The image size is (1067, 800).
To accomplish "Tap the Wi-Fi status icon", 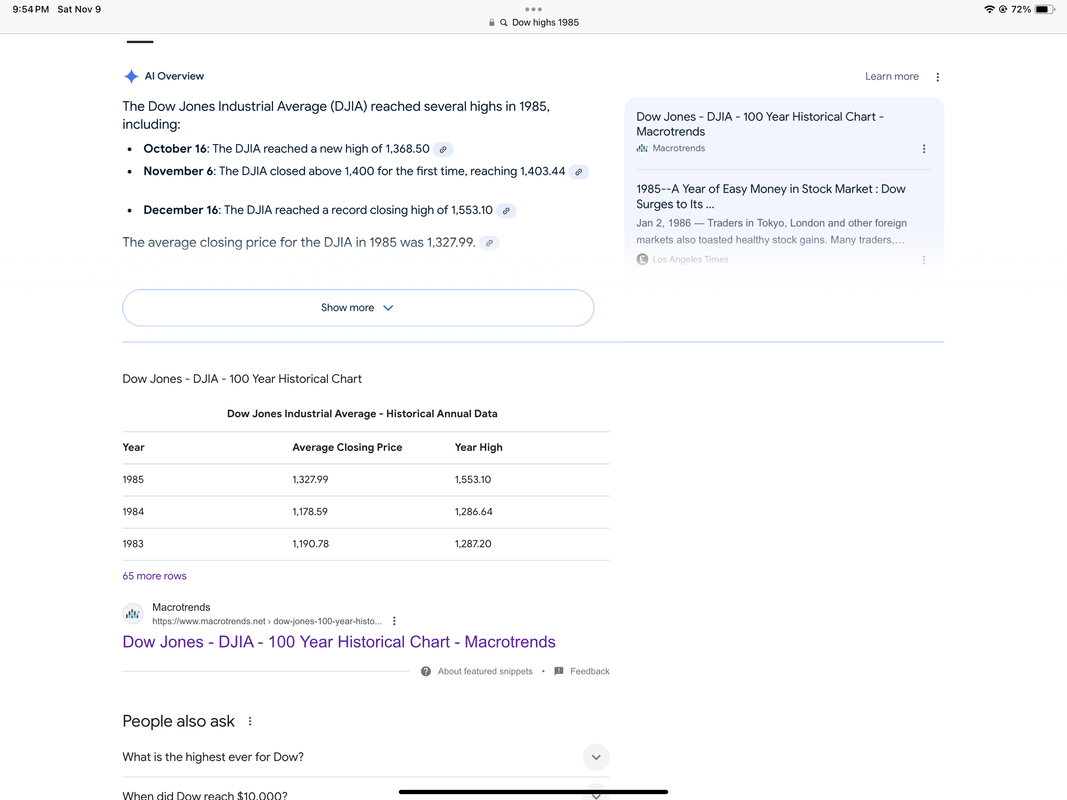I will point(989,10).
